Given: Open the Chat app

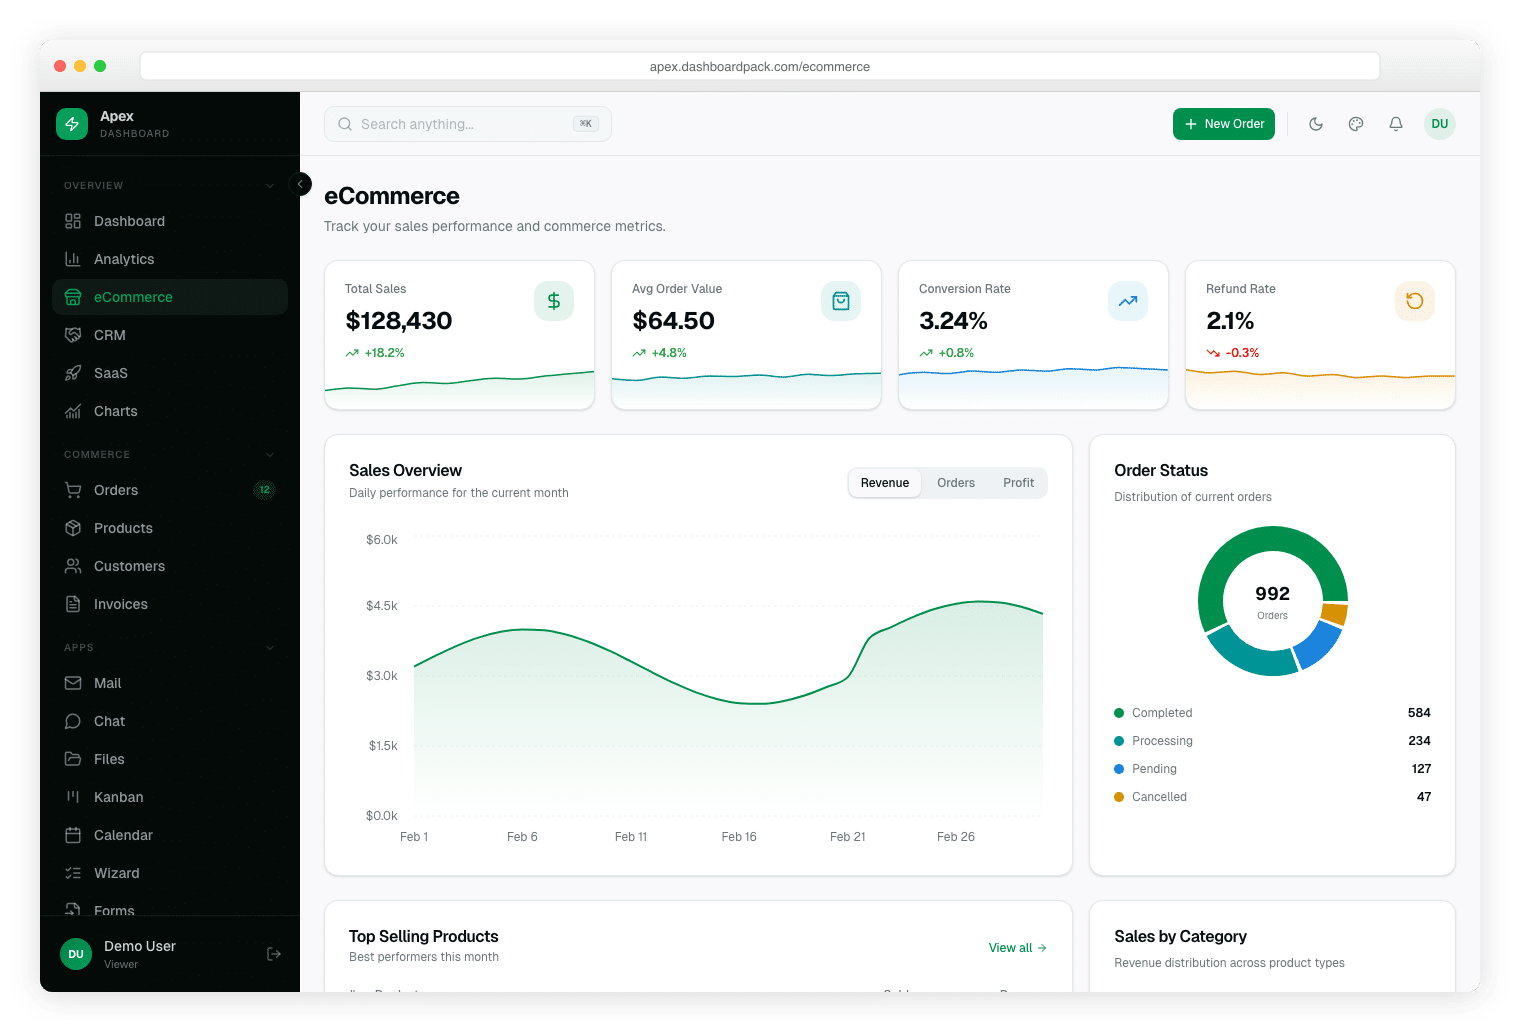Looking at the screenshot, I should (x=108, y=720).
